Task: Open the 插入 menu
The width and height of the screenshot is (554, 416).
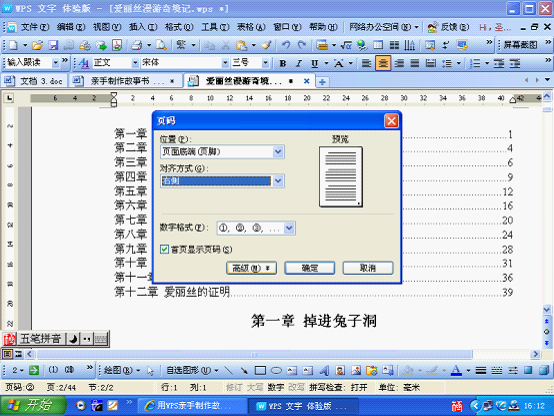Action: click(143, 27)
